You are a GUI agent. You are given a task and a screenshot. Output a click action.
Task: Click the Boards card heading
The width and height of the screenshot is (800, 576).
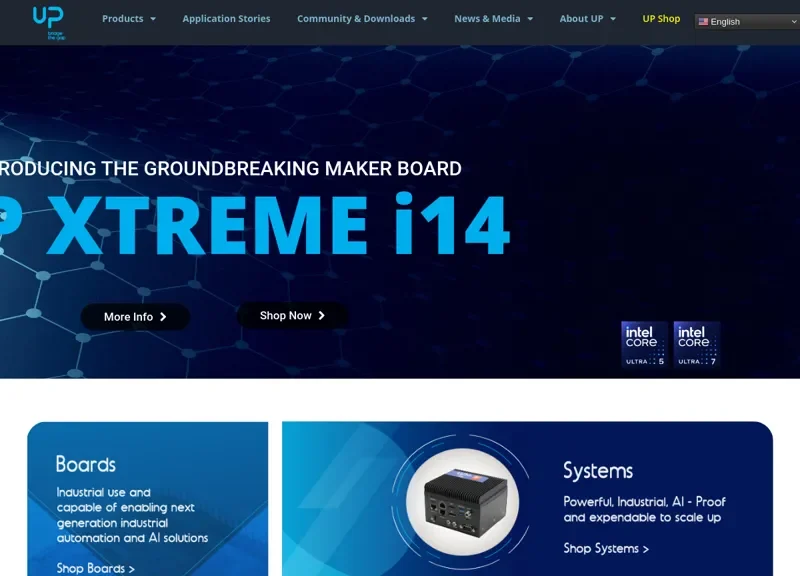click(x=86, y=464)
